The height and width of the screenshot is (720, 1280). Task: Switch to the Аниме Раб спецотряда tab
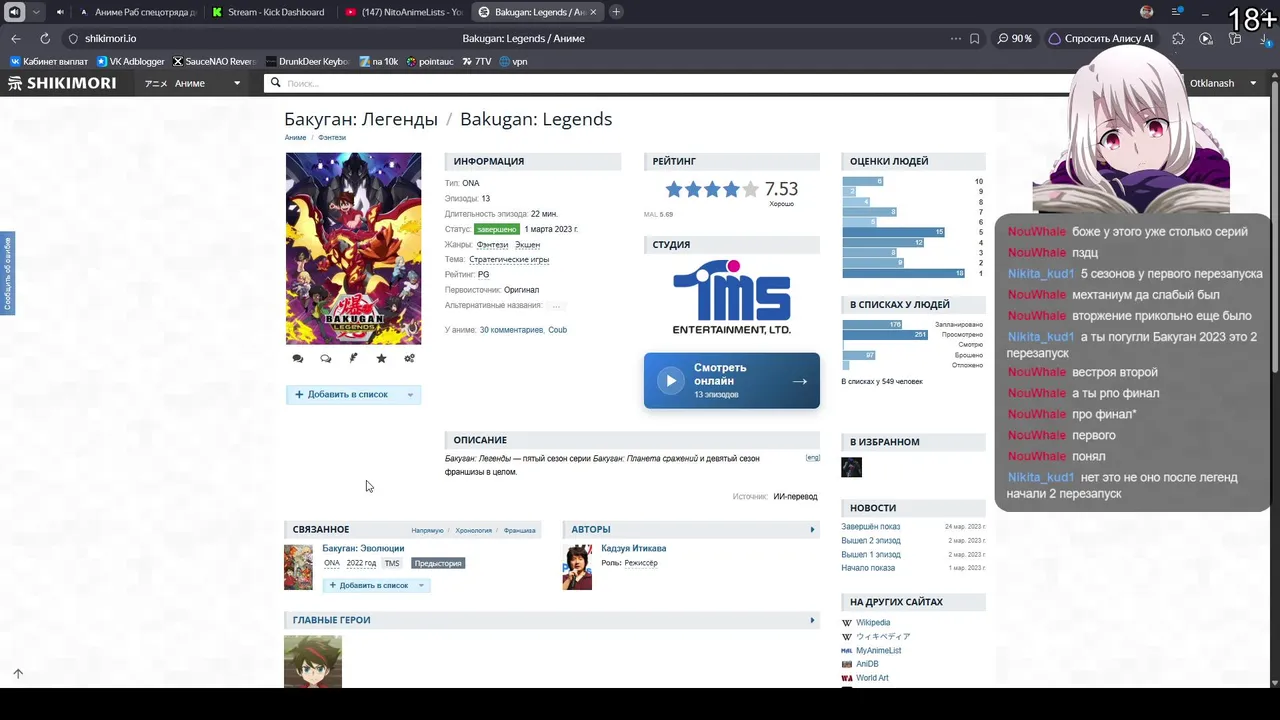tap(138, 12)
